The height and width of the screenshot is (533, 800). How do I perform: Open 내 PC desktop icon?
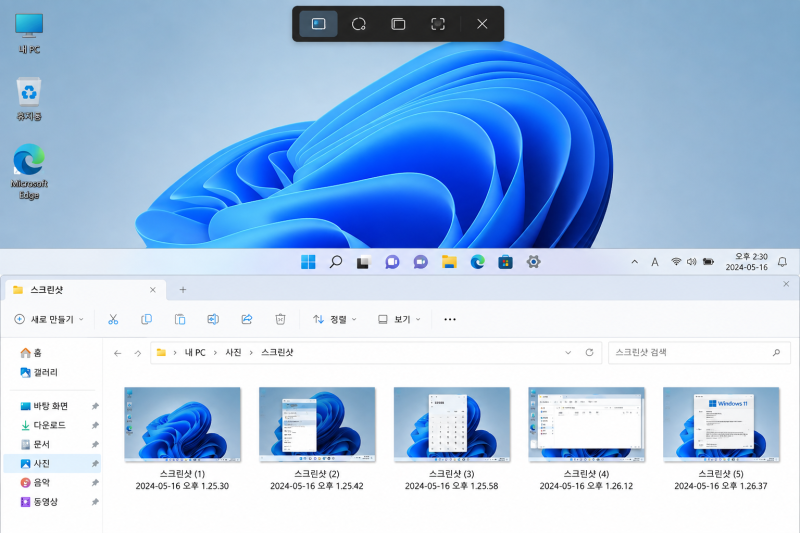[x=29, y=34]
